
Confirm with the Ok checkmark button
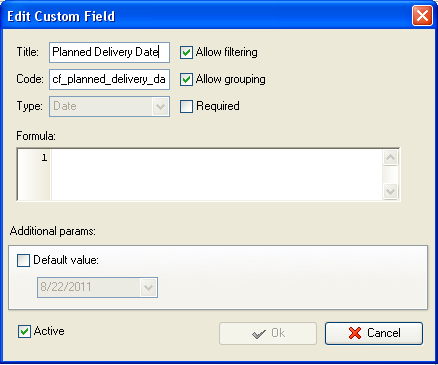coord(268,333)
